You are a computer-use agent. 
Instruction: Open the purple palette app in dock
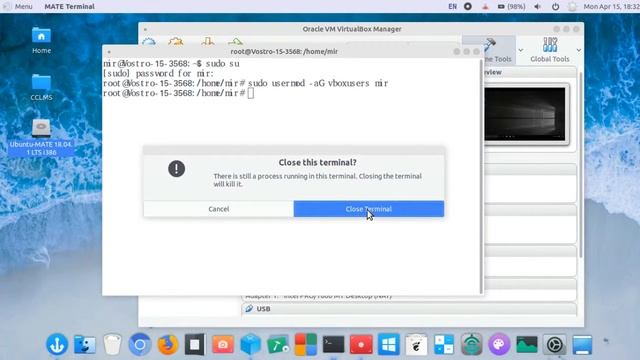[499, 344]
